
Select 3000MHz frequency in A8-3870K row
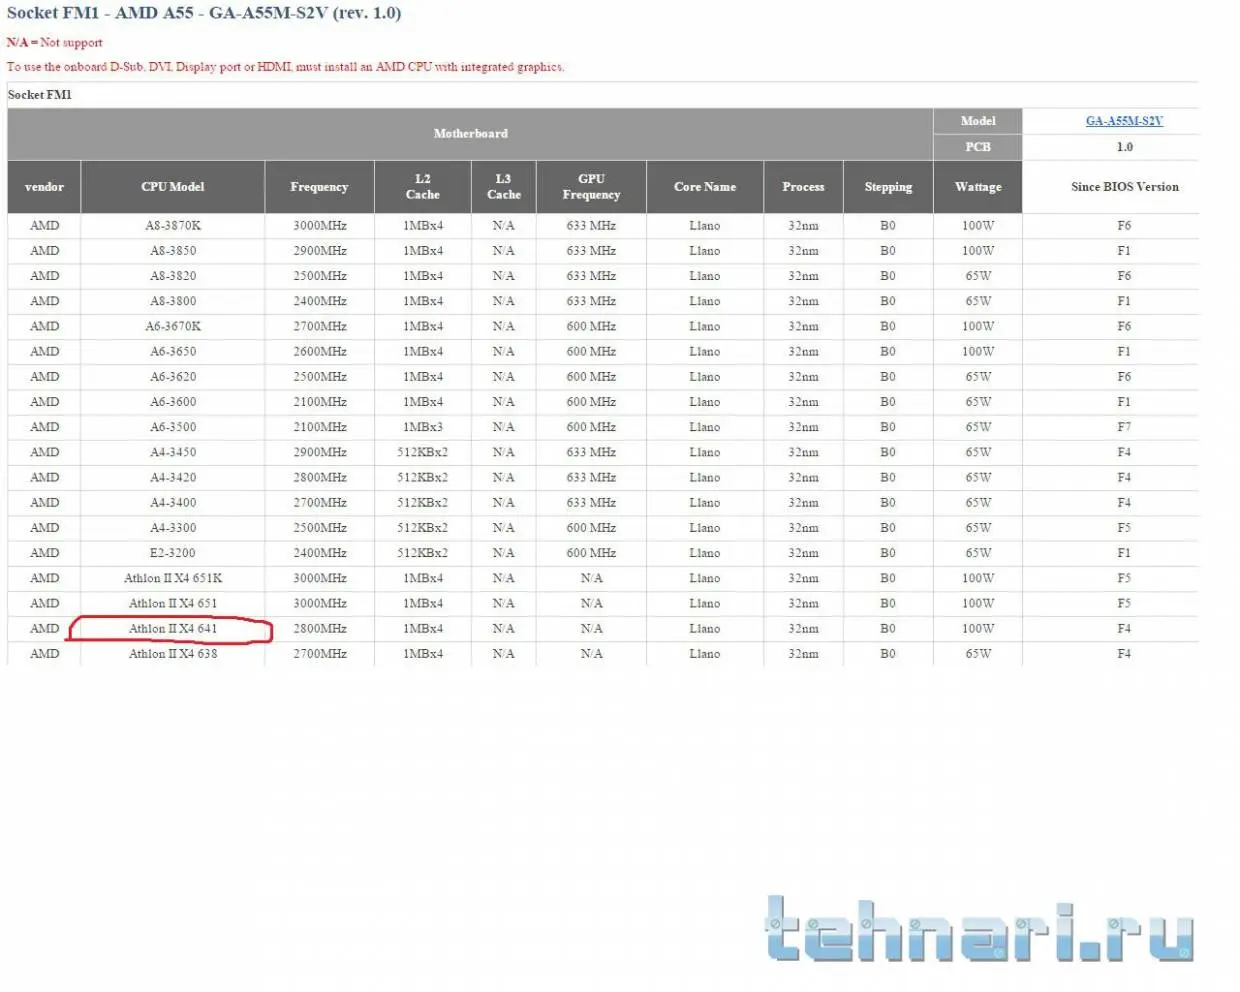pyautogui.click(x=320, y=226)
